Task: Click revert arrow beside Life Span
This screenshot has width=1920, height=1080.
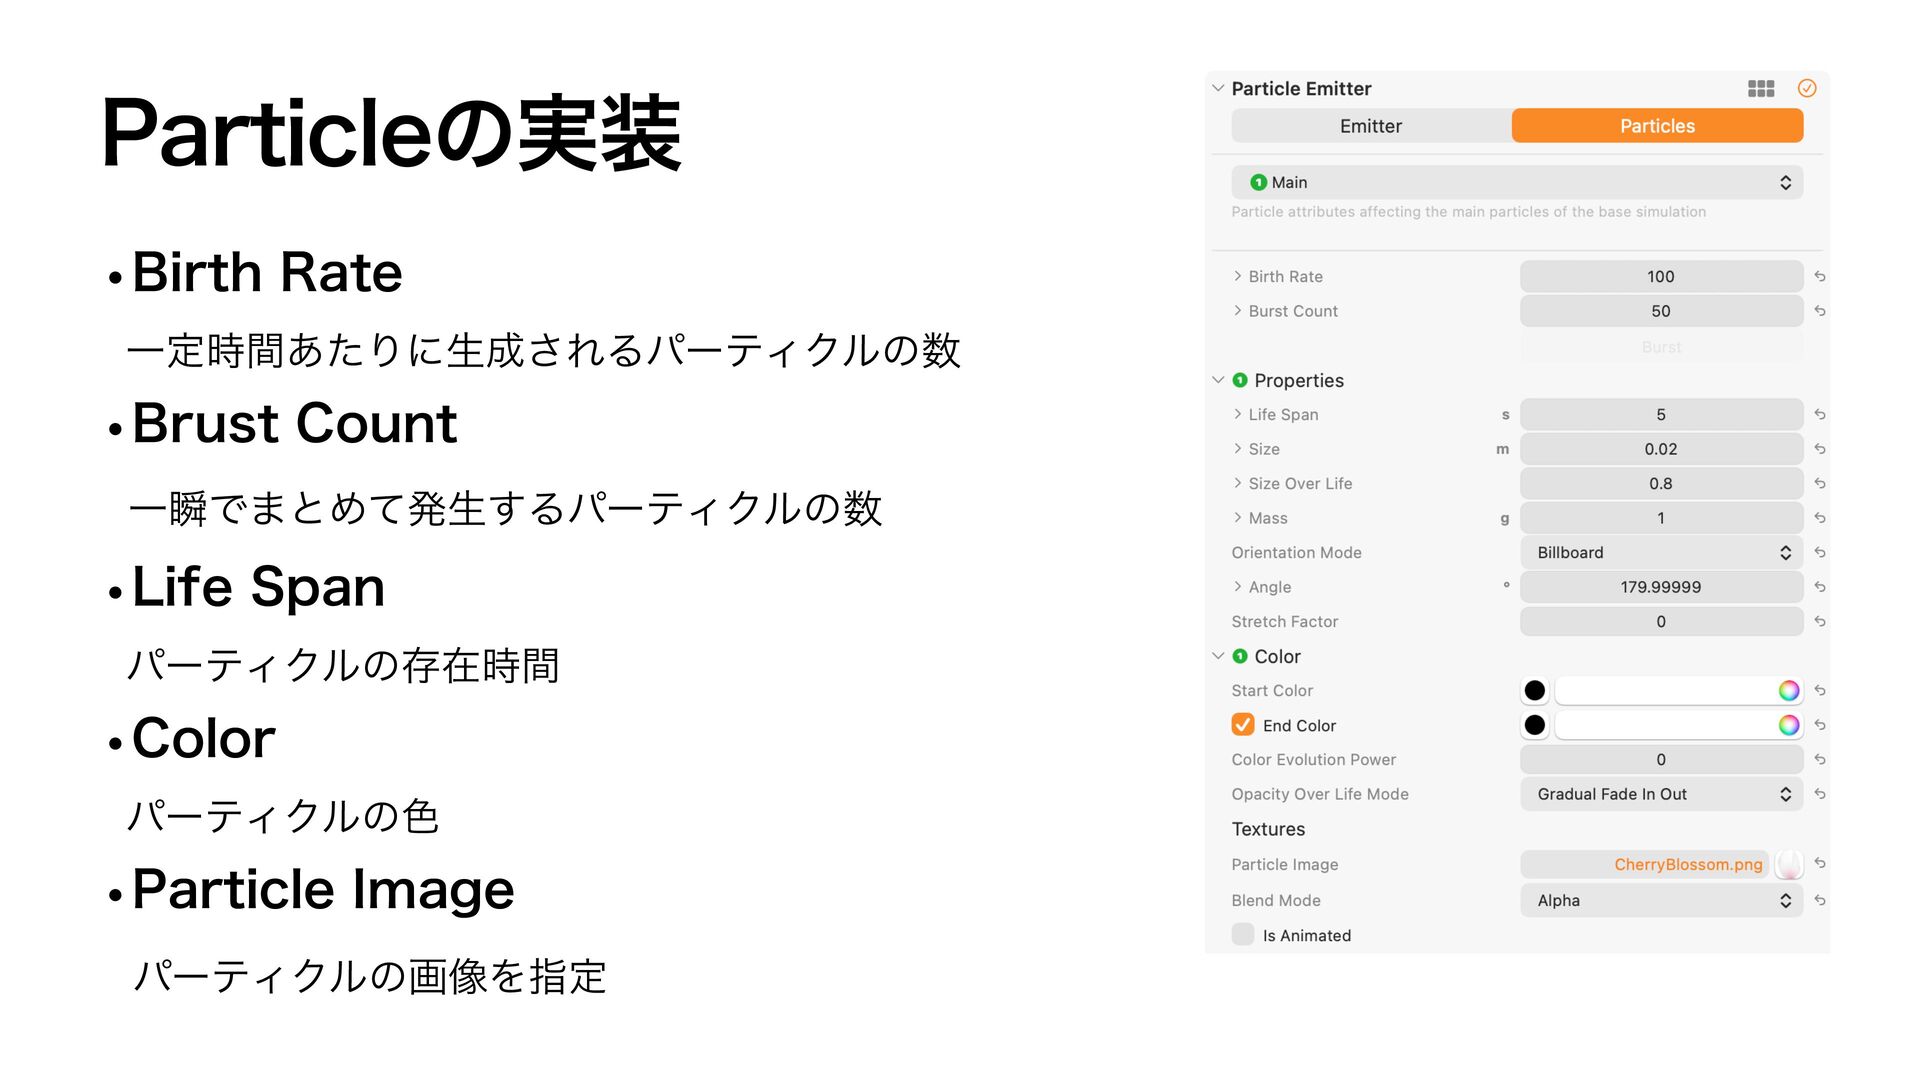Action: [x=1820, y=415]
